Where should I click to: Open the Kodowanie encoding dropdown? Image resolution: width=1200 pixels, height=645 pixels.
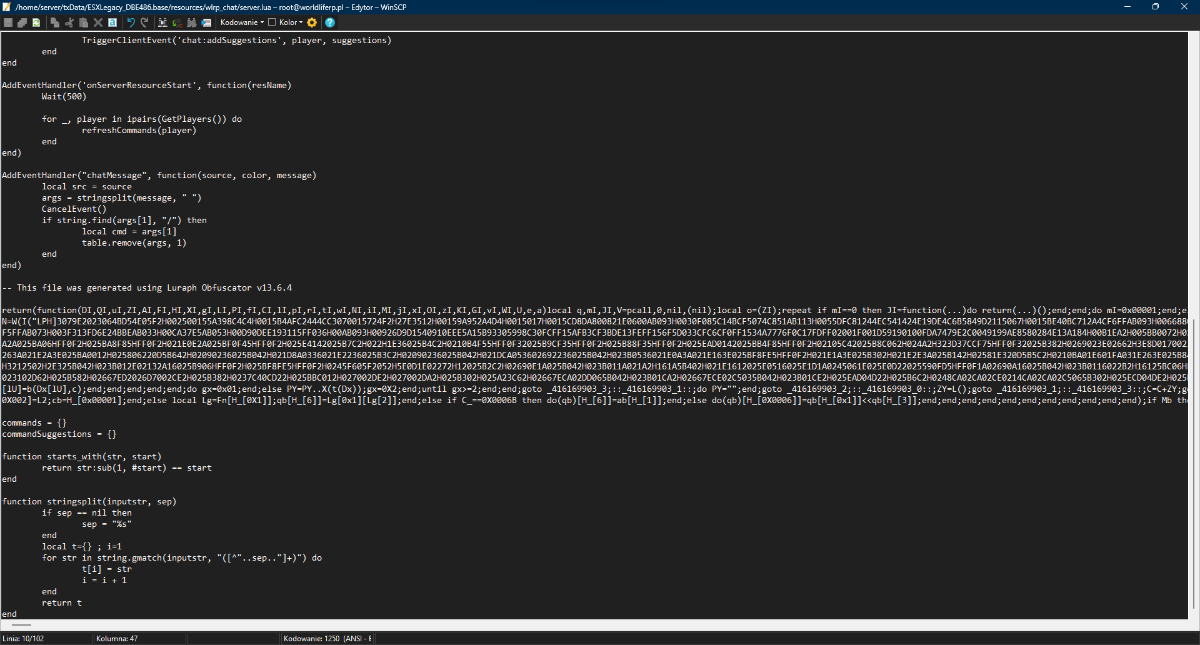242,22
